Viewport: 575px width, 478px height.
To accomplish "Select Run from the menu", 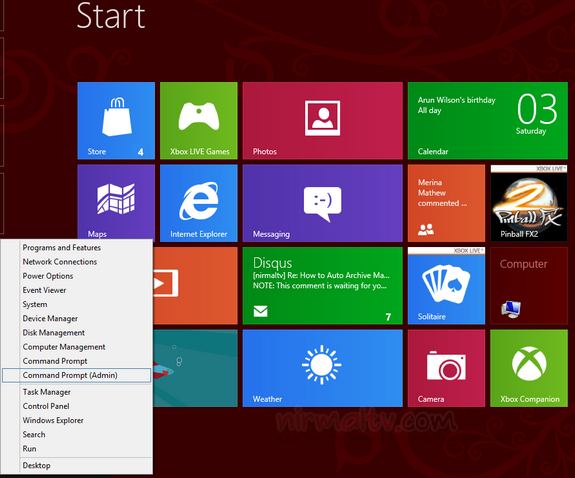I will click(77, 449).
